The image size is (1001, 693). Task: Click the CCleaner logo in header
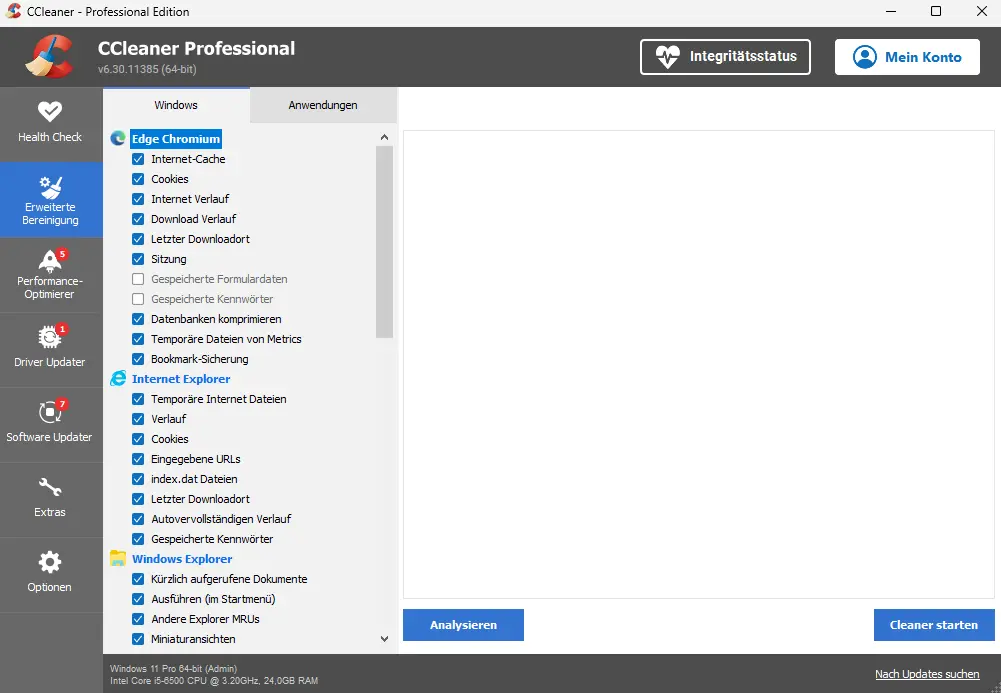tap(50, 57)
